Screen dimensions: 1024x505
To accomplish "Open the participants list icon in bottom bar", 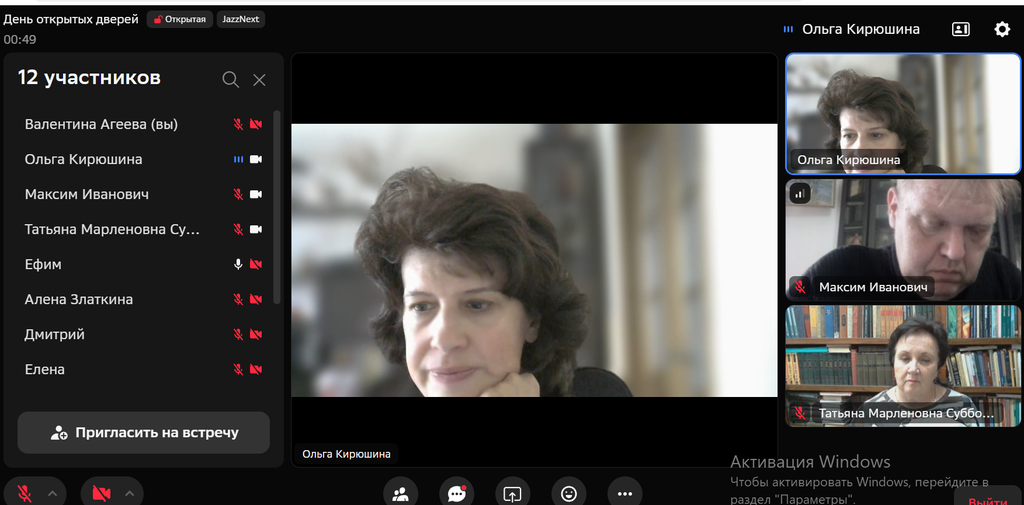I will [401, 493].
